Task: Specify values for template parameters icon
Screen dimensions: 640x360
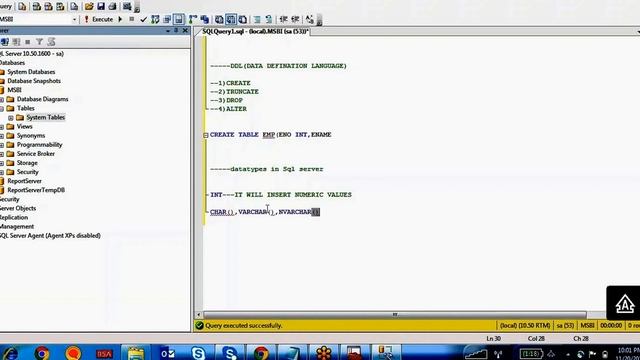Action: [310, 19]
